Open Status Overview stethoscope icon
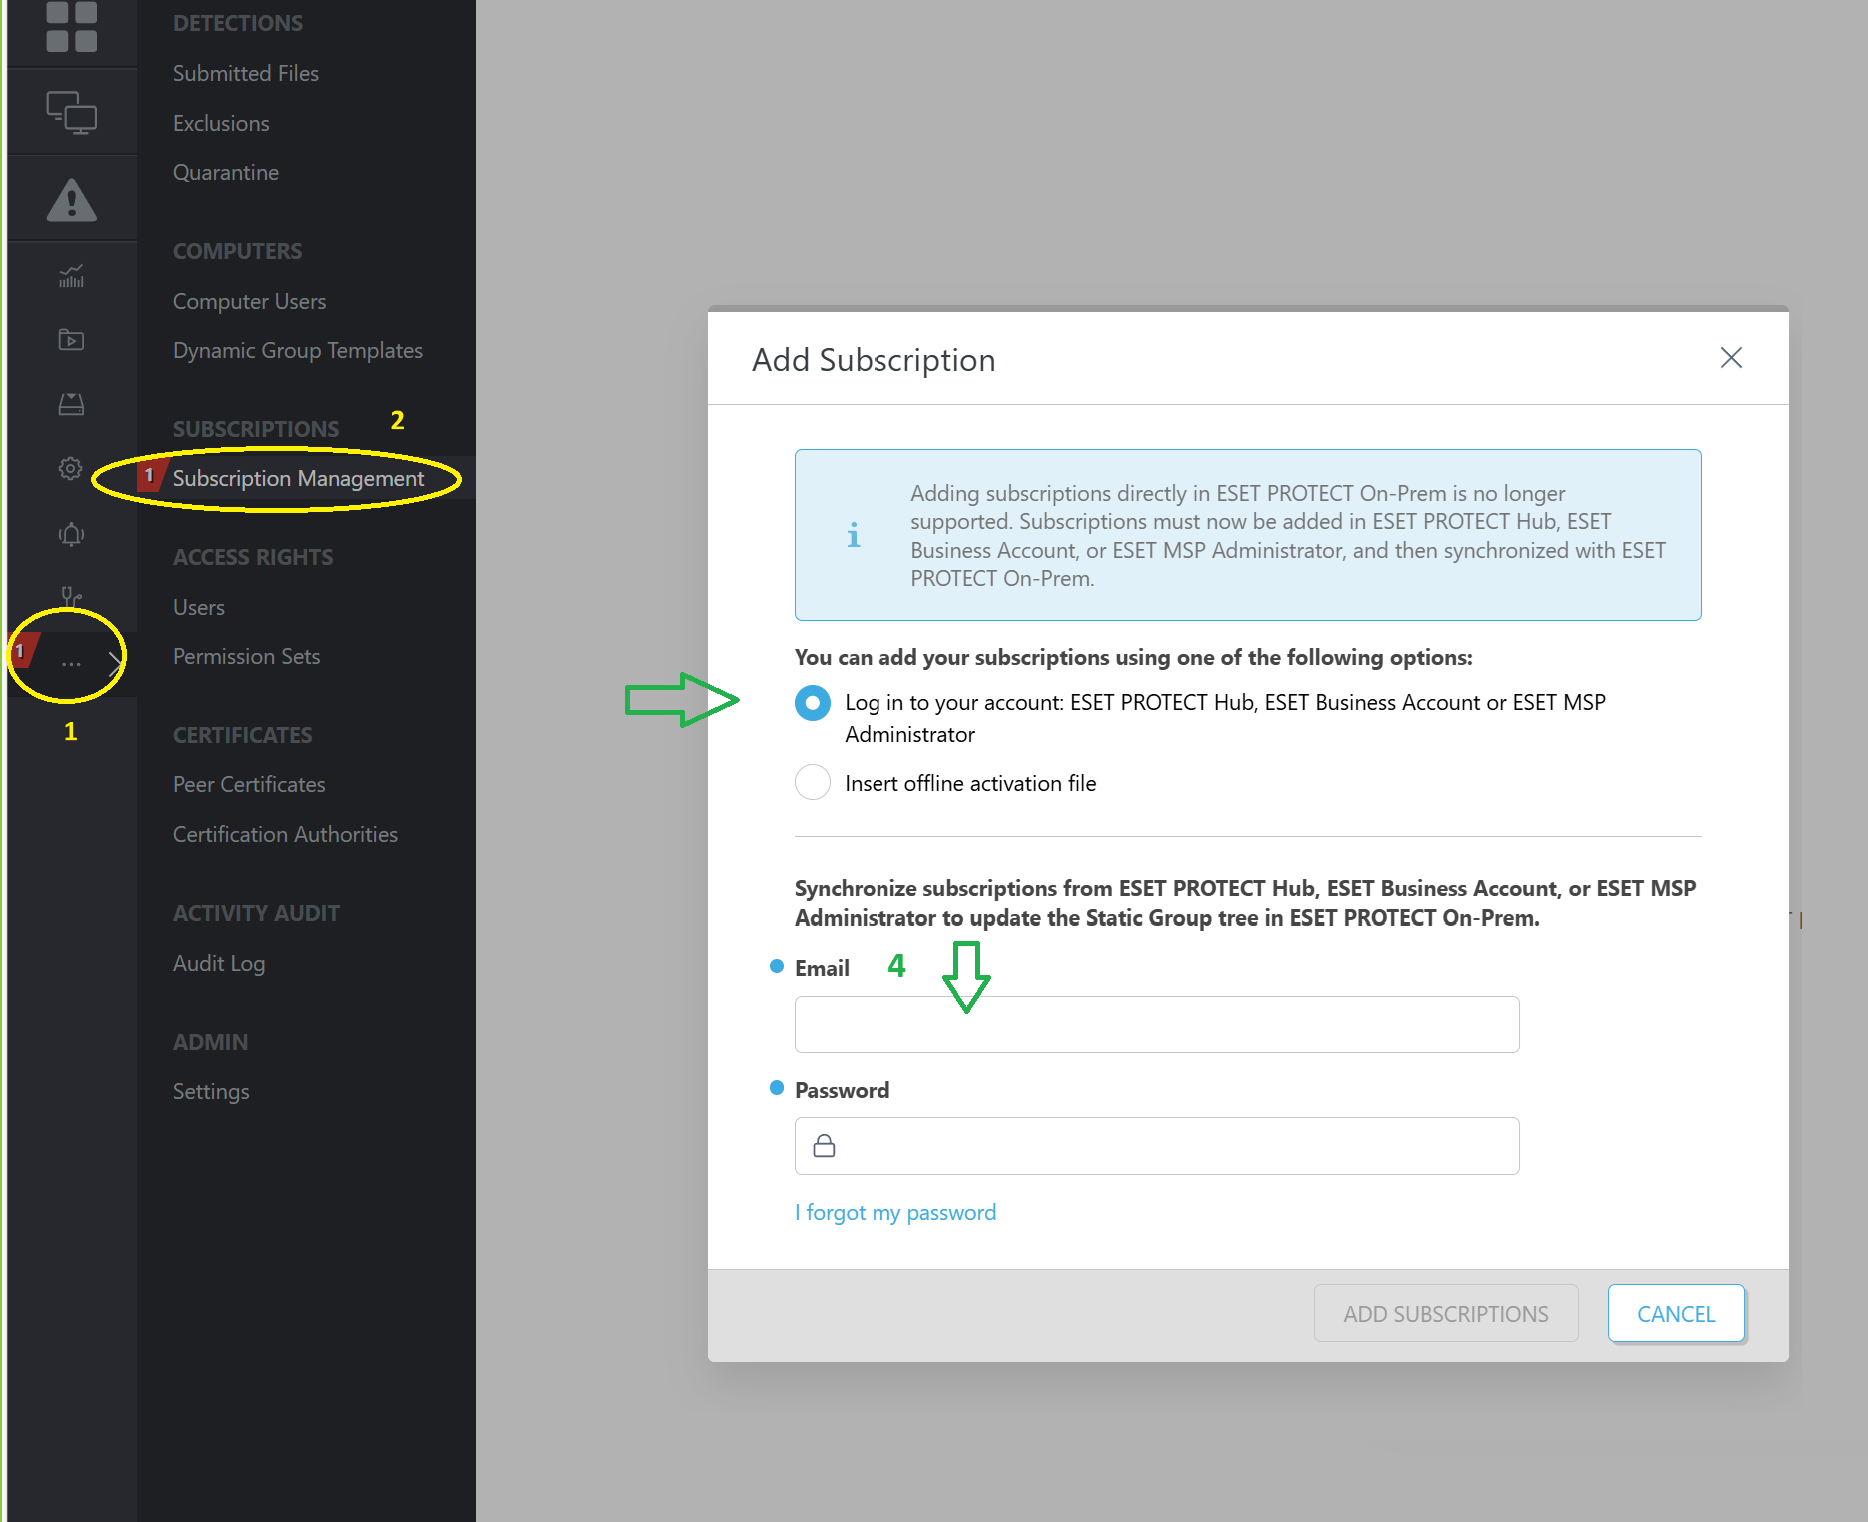This screenshot has height=1522, width=1868. coord(71,596)
